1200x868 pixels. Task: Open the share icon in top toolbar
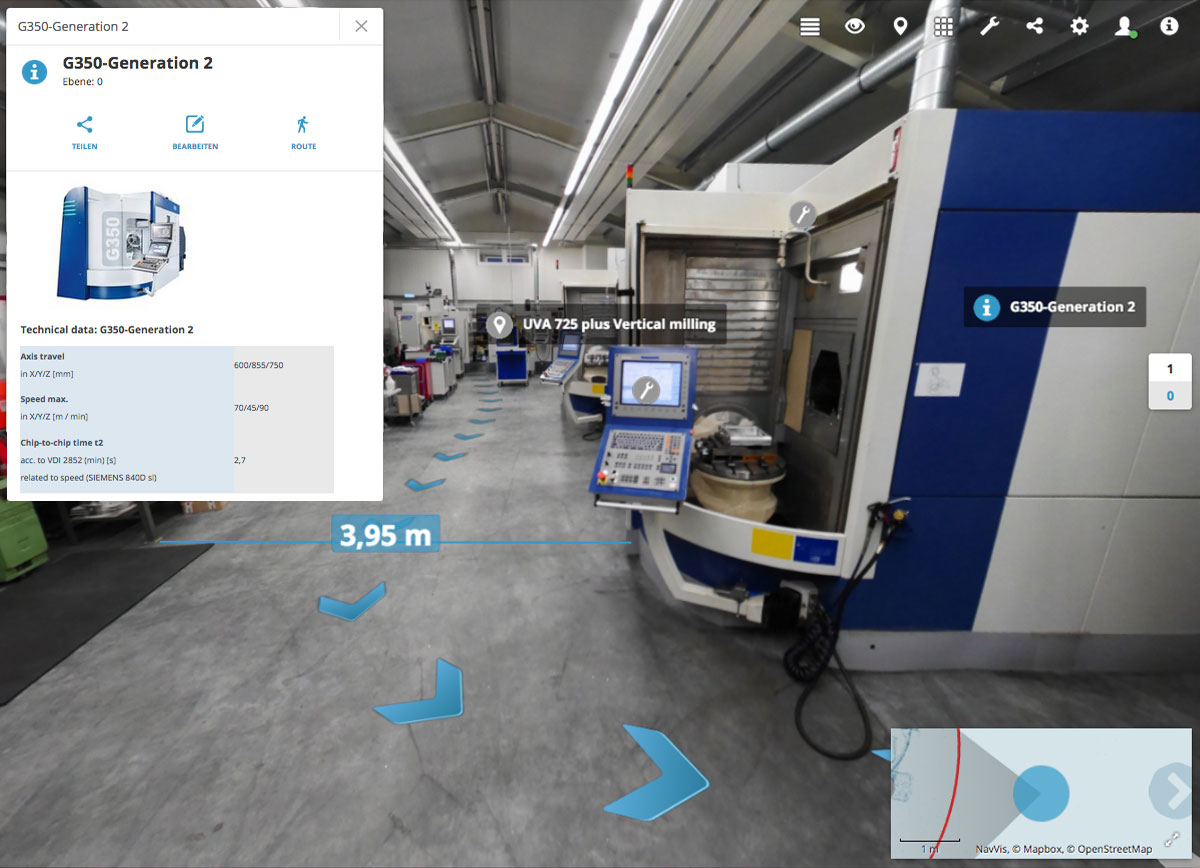1034,27
